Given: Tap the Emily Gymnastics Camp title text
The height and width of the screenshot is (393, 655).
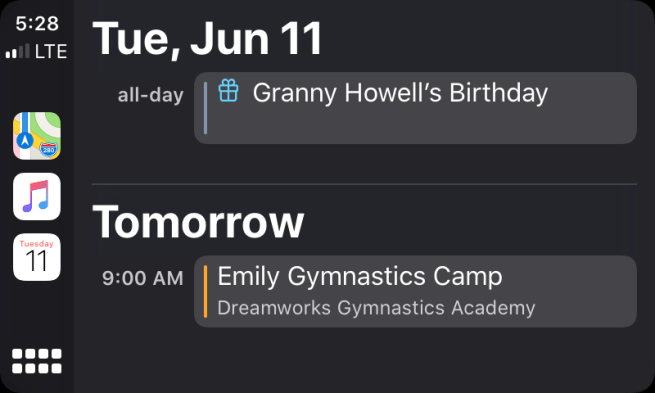Looking at the screenshot, I should pos(360,276).
